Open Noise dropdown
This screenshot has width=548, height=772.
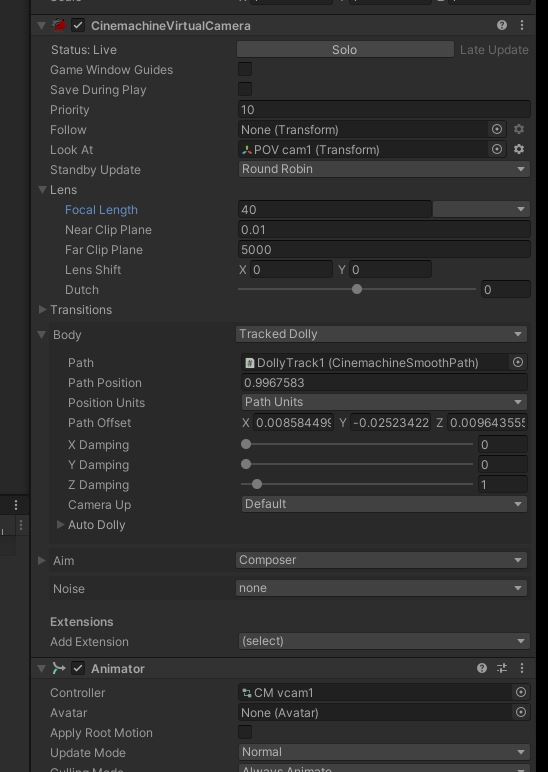pyautogui.click(x=381, y=588)
